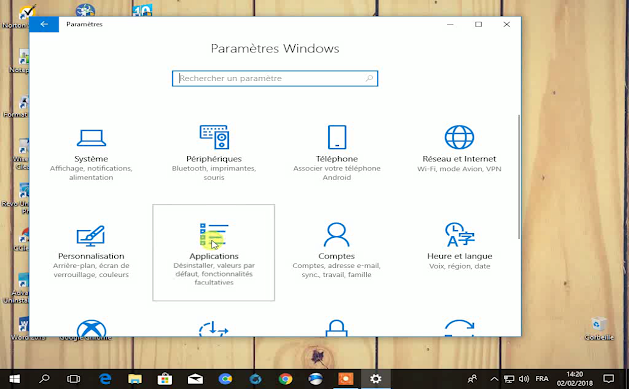Open the orange recorder app in taskbar
This screenshot has width=629, height=389.
click(345, 379)
